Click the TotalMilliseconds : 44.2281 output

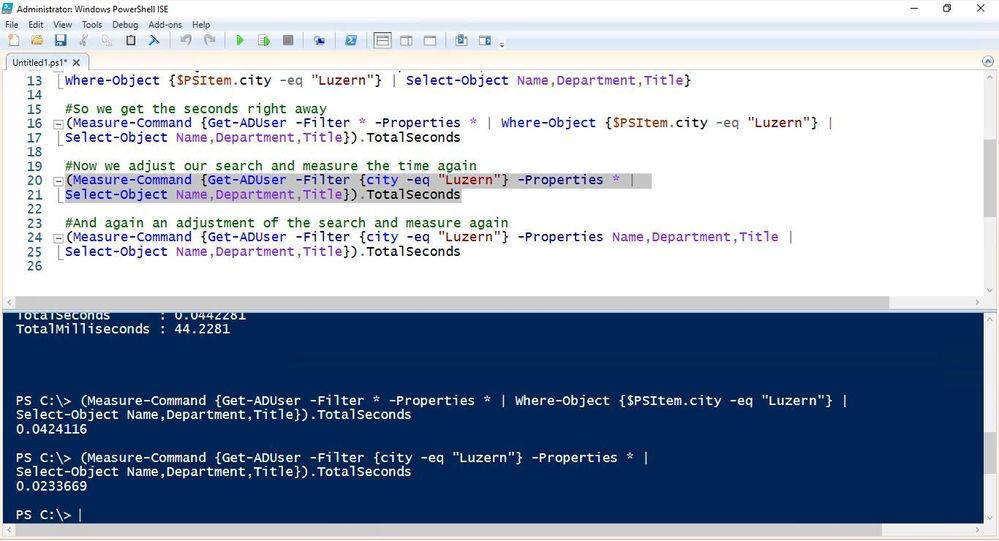123,329
